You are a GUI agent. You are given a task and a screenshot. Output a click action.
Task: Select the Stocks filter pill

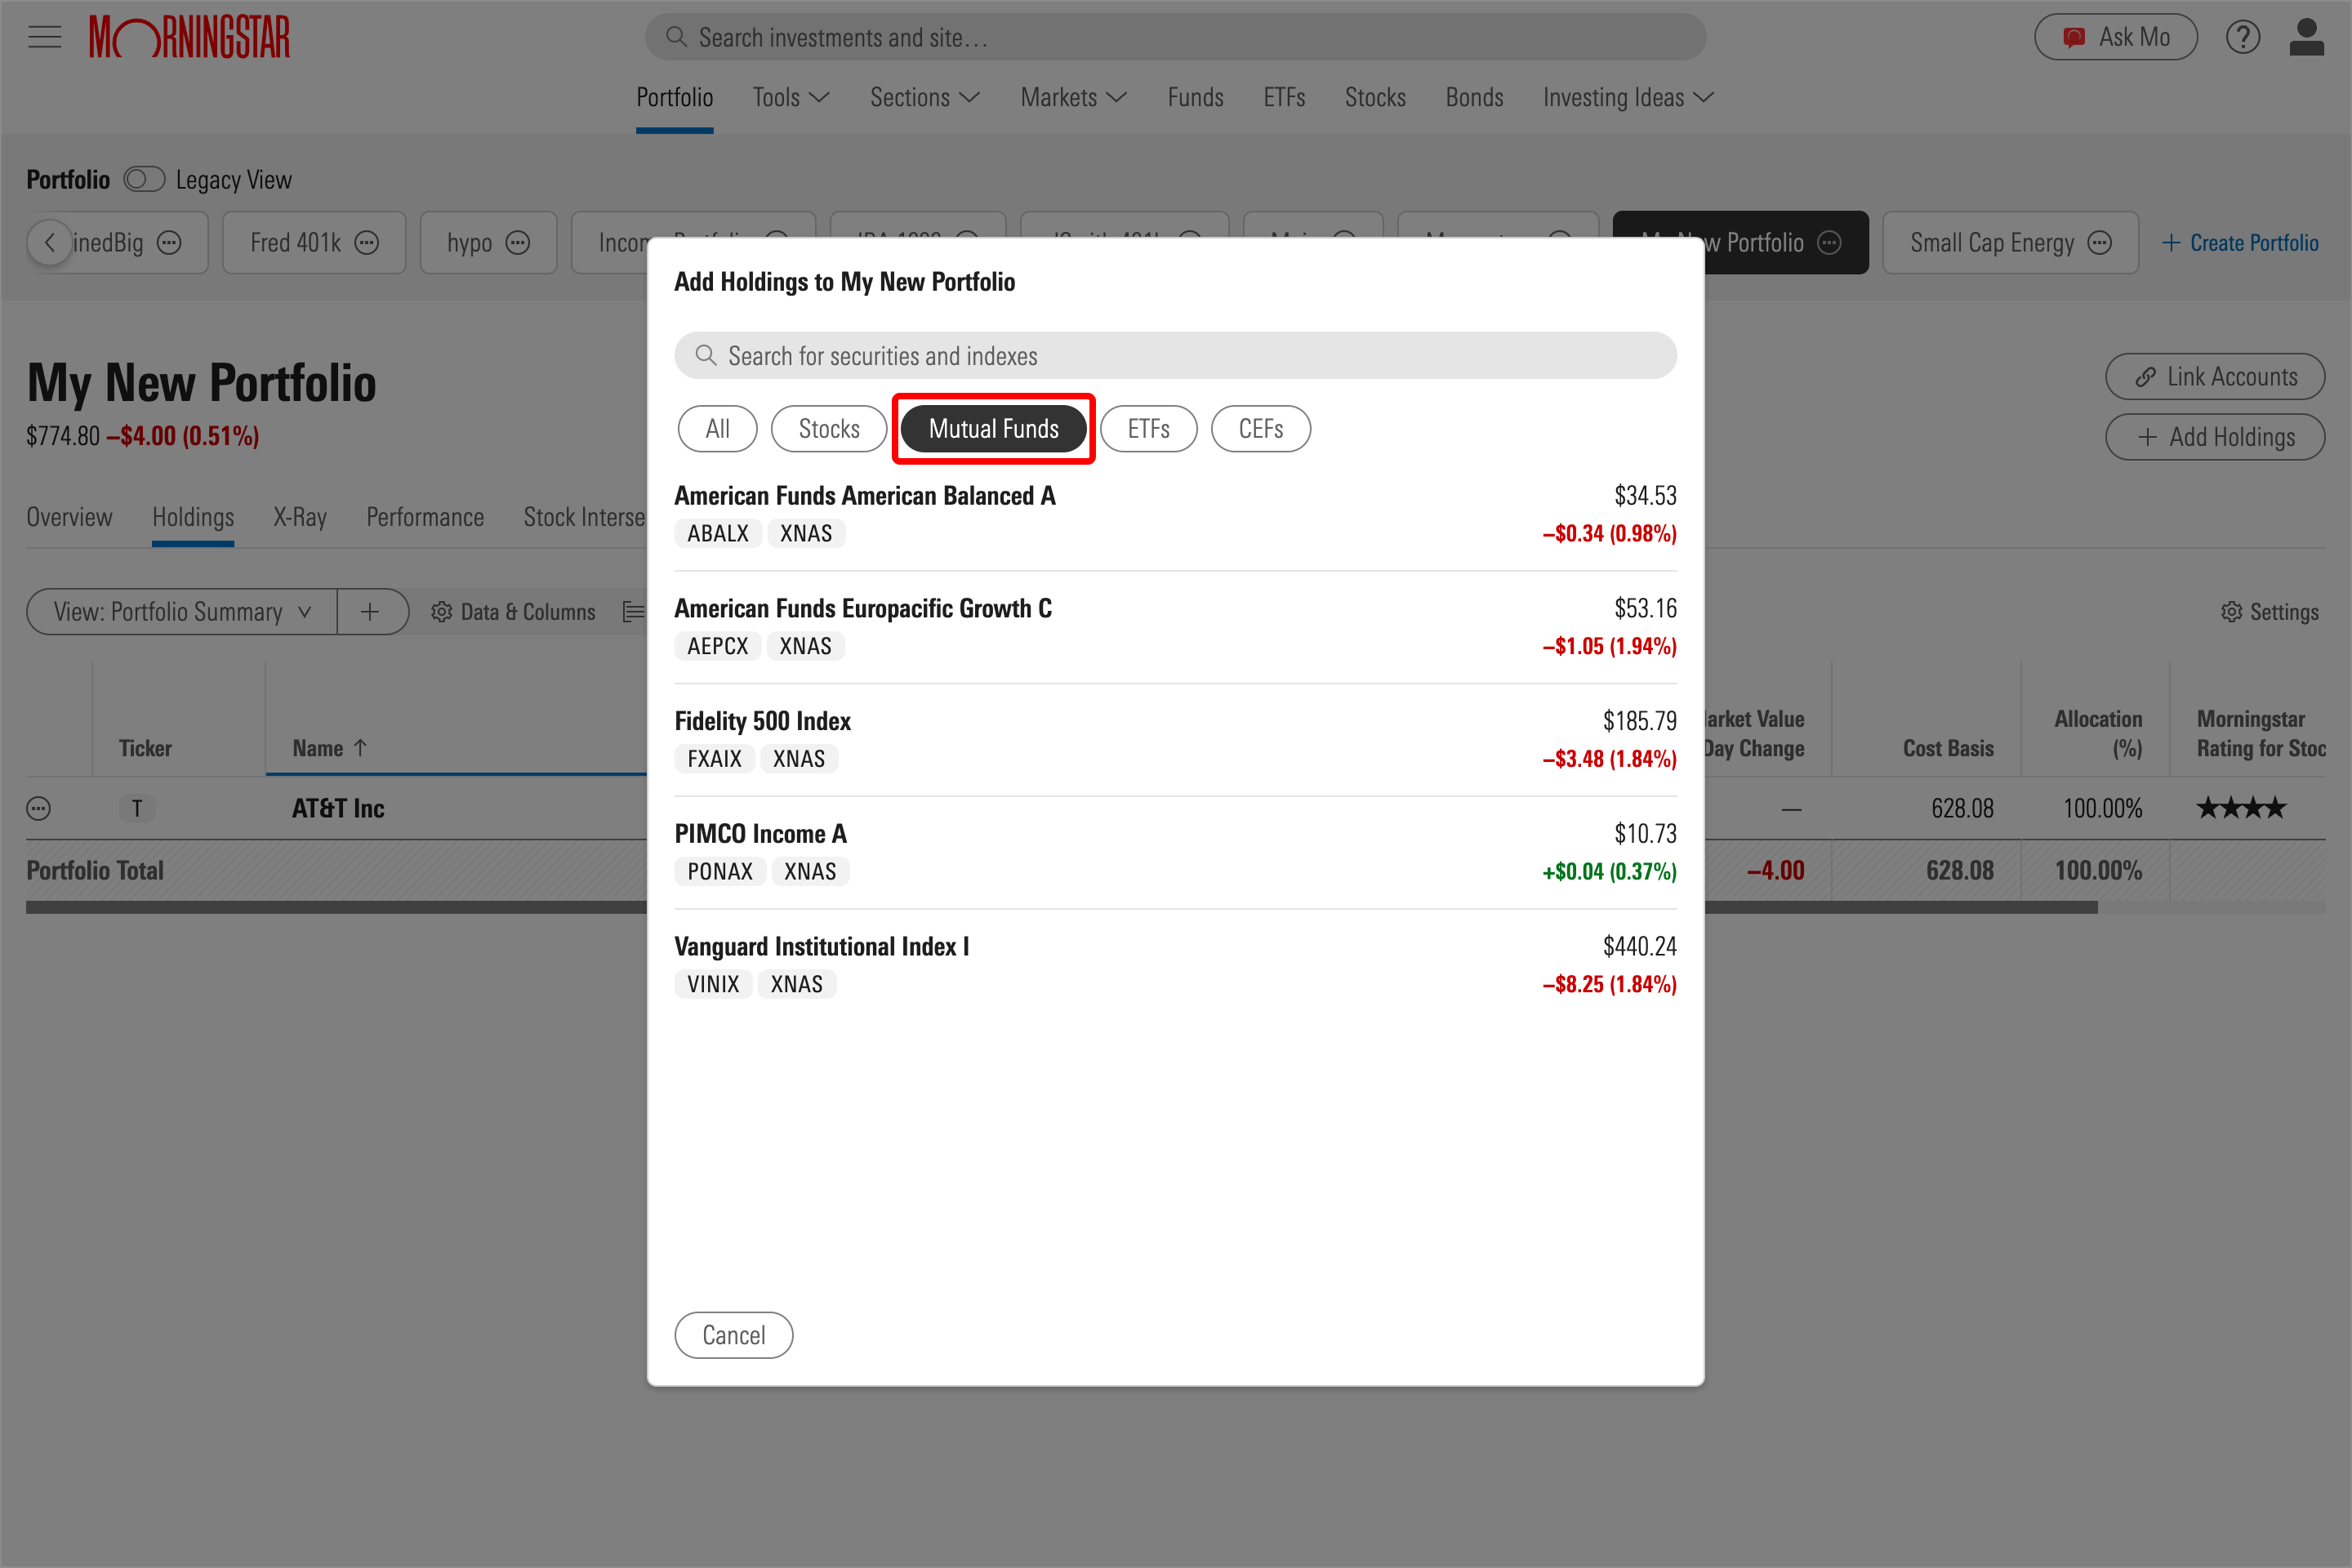(829, 429)
